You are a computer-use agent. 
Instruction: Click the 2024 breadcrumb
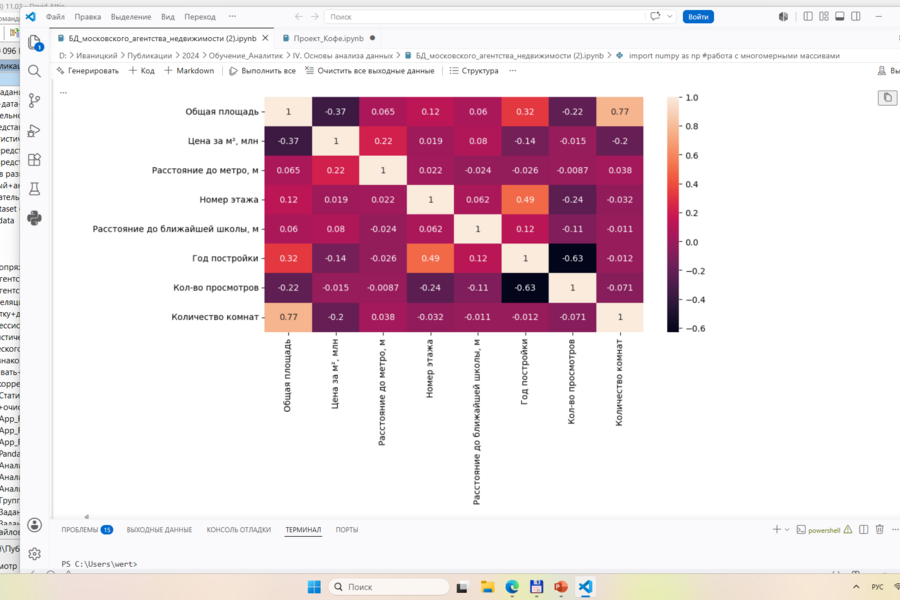pyautogui.click(x=190, y=56)
